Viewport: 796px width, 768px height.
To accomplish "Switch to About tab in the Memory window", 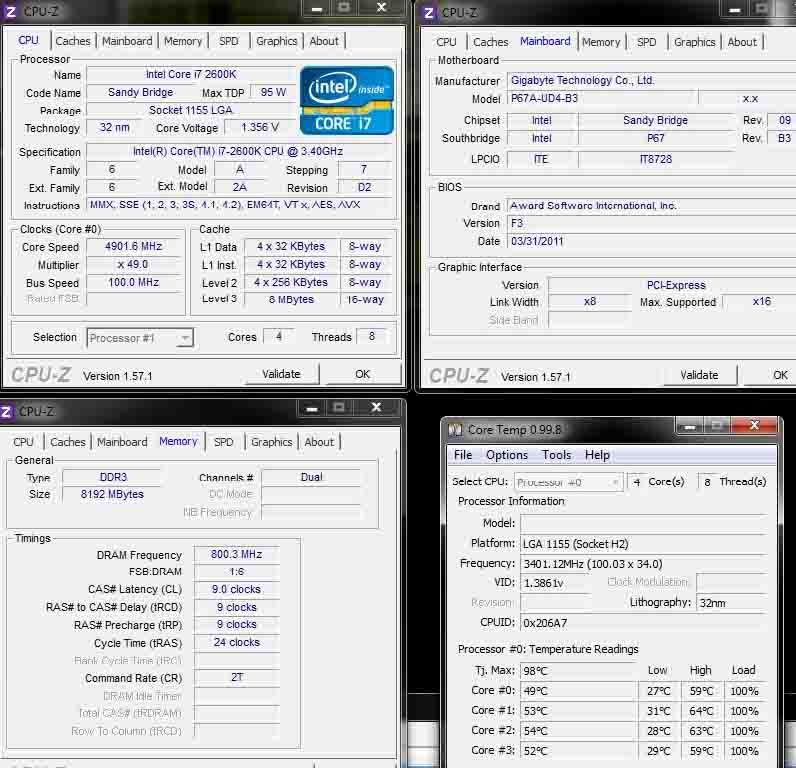I will click(319, 442).
